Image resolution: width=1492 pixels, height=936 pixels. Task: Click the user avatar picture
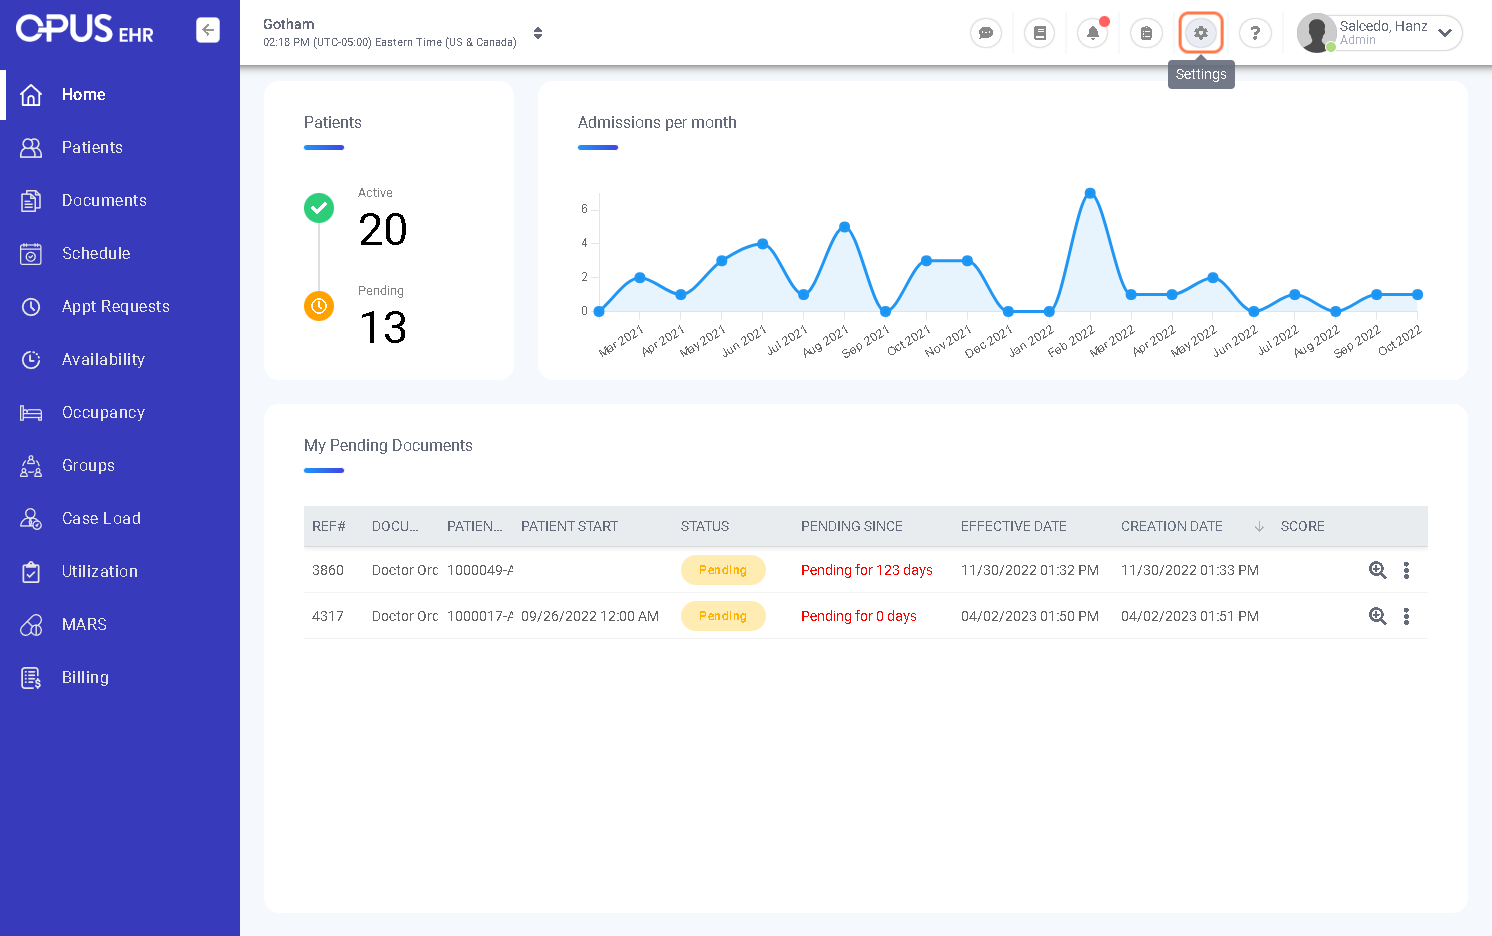click(x=1316, y=33)
